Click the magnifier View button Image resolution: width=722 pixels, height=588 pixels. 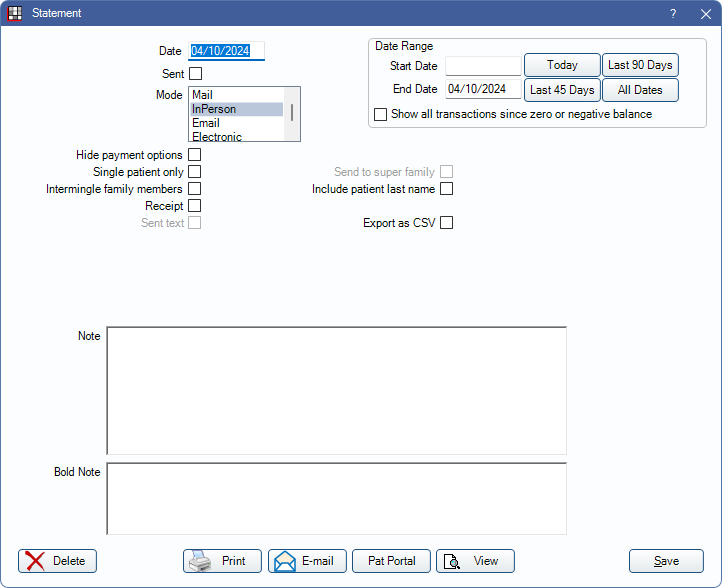pyautogui.click(x=475, y=561)
